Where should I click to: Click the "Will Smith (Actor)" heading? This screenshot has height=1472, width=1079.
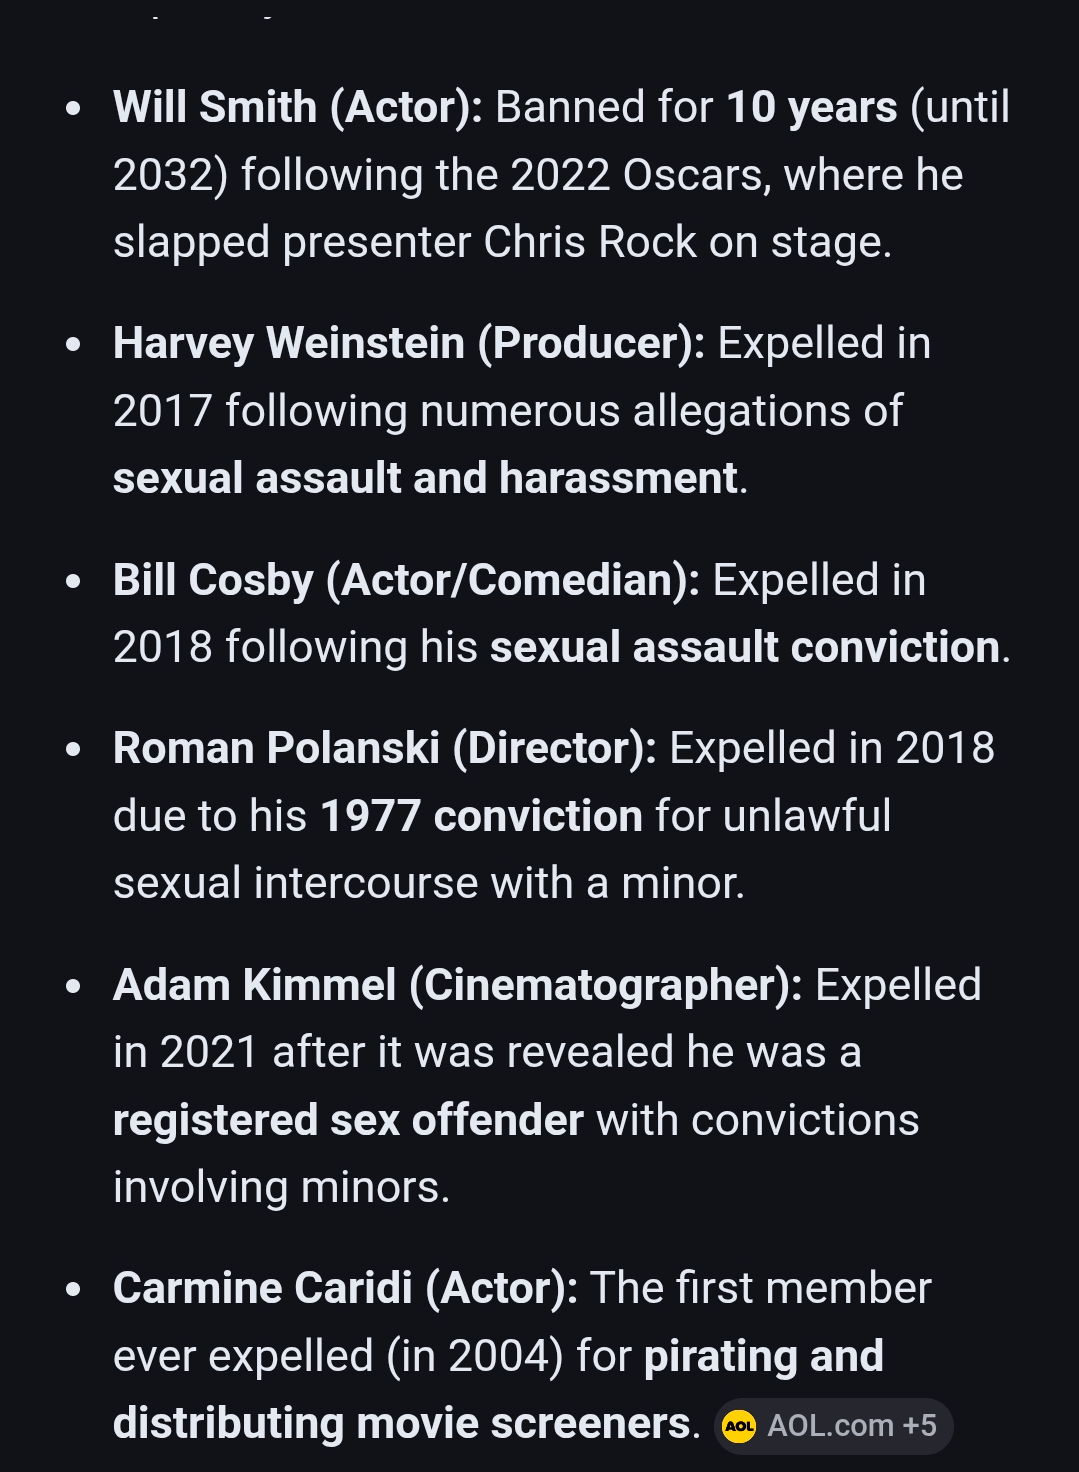(x=298, y=107)
